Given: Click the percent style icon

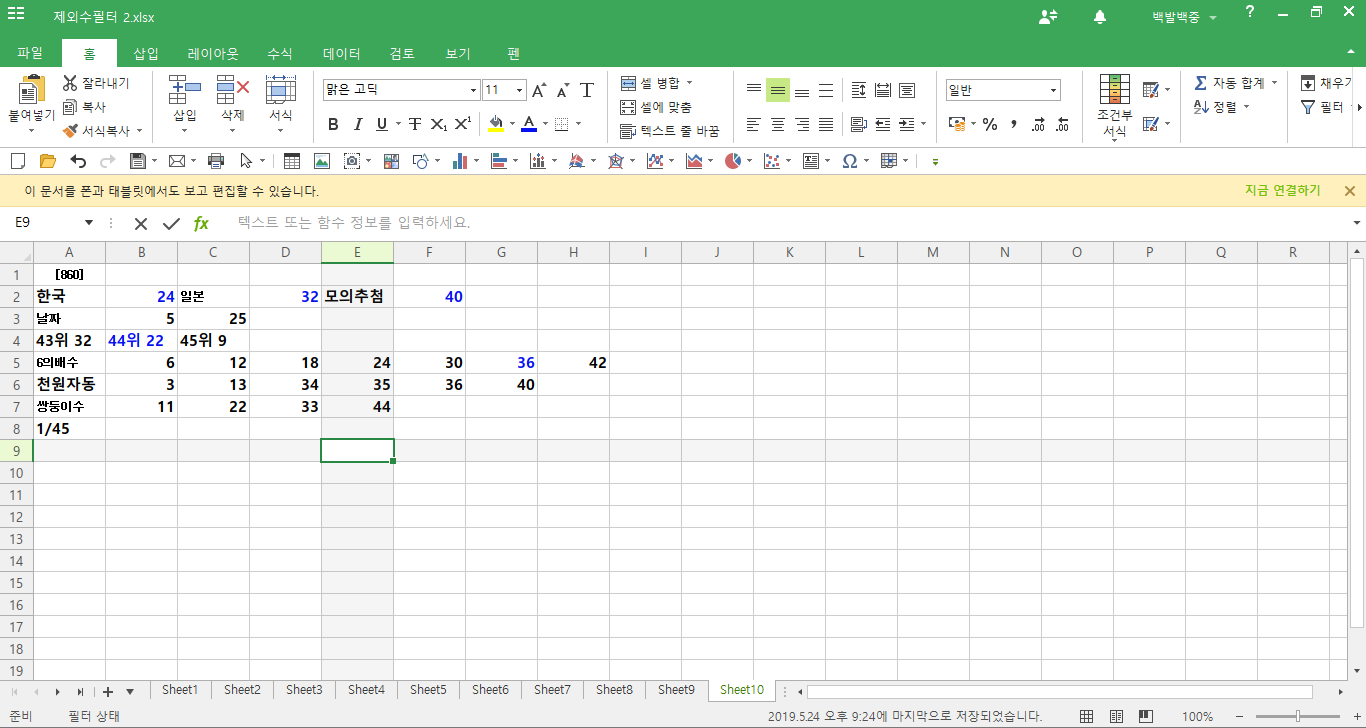Looking at the screenshot, I should (990, 124).
